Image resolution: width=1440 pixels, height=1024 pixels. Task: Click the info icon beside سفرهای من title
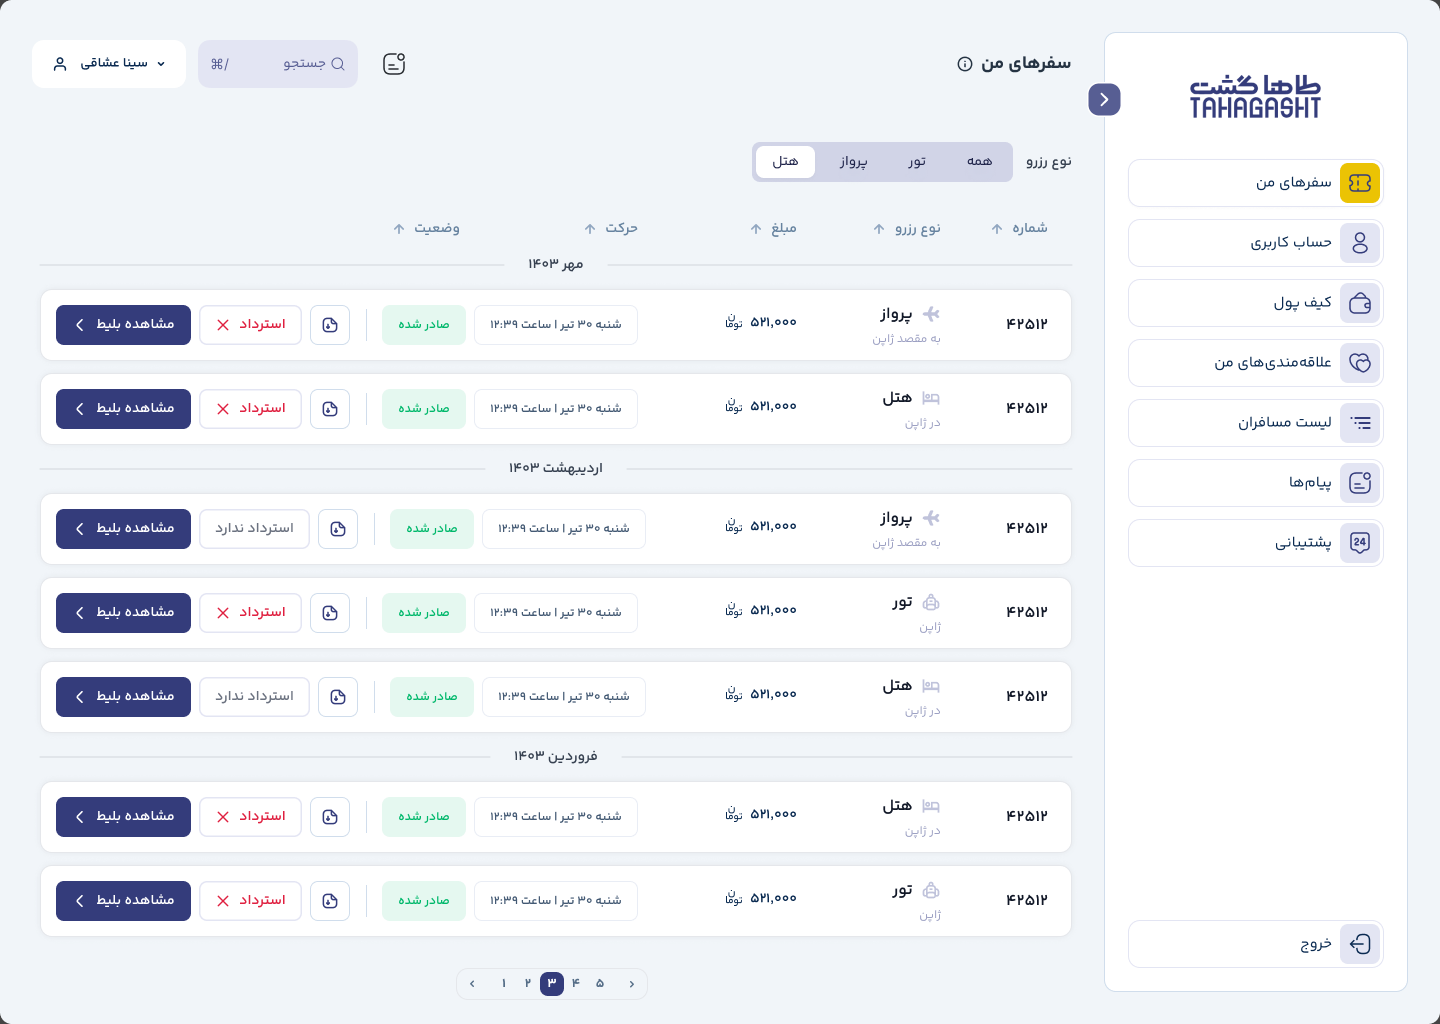pyautogui.click(x=965, y=64)
